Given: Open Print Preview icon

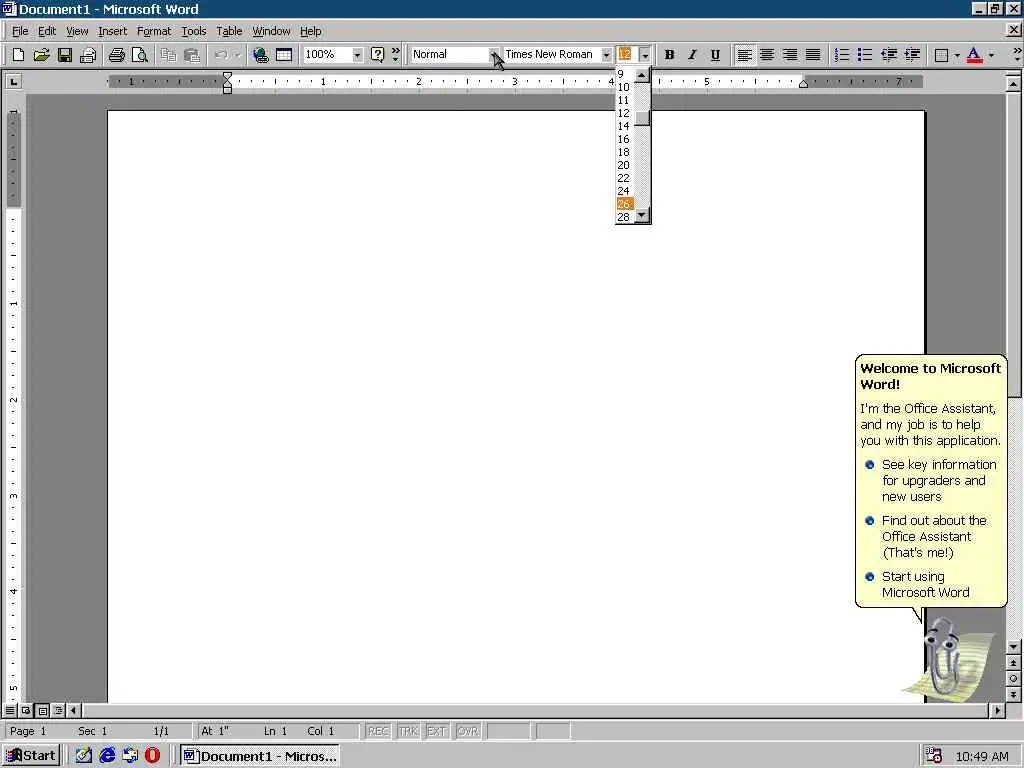Looking at the screenshot, I should 140,55.
